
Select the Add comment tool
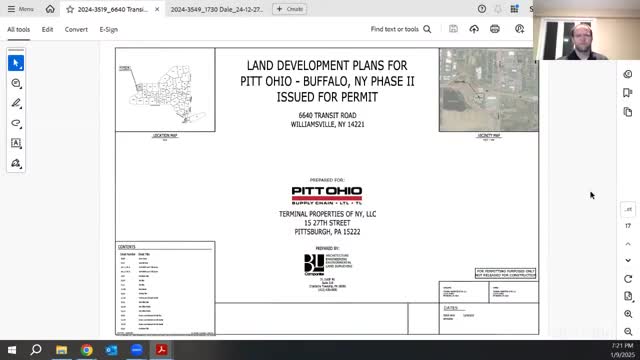coord(16,83)
